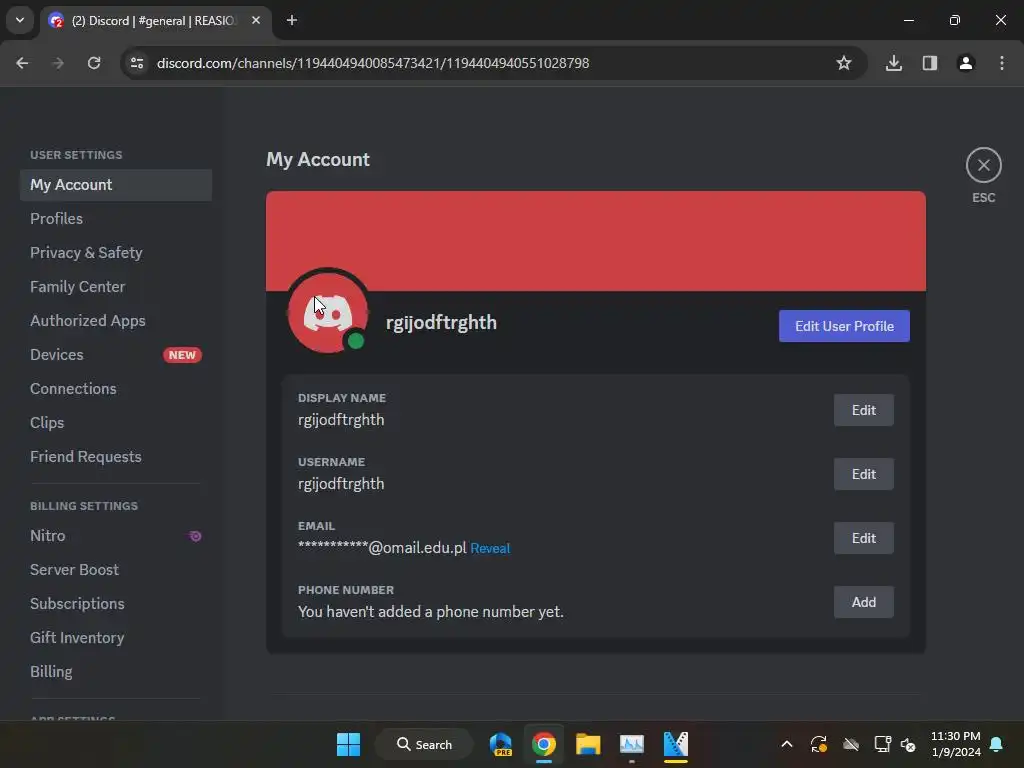The width and height of the screenshot is (1024, 768).
Task: Open a new browser tab
Action: tap(292, 20)
